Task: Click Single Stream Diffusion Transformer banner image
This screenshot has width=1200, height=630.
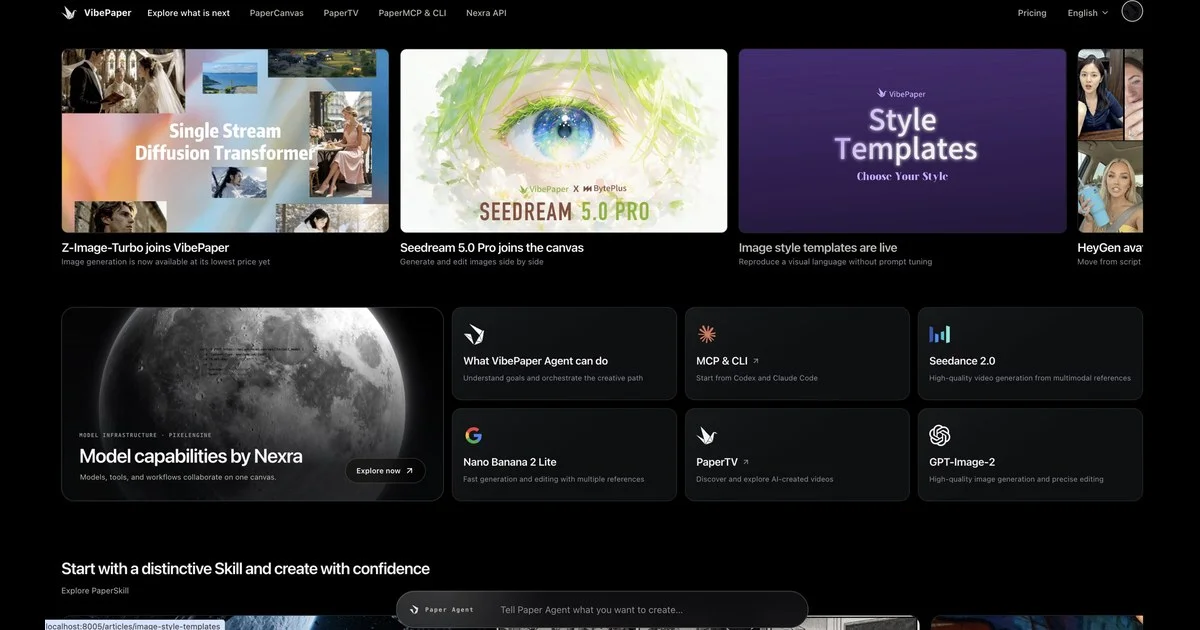Action: [x=225, y=141]
